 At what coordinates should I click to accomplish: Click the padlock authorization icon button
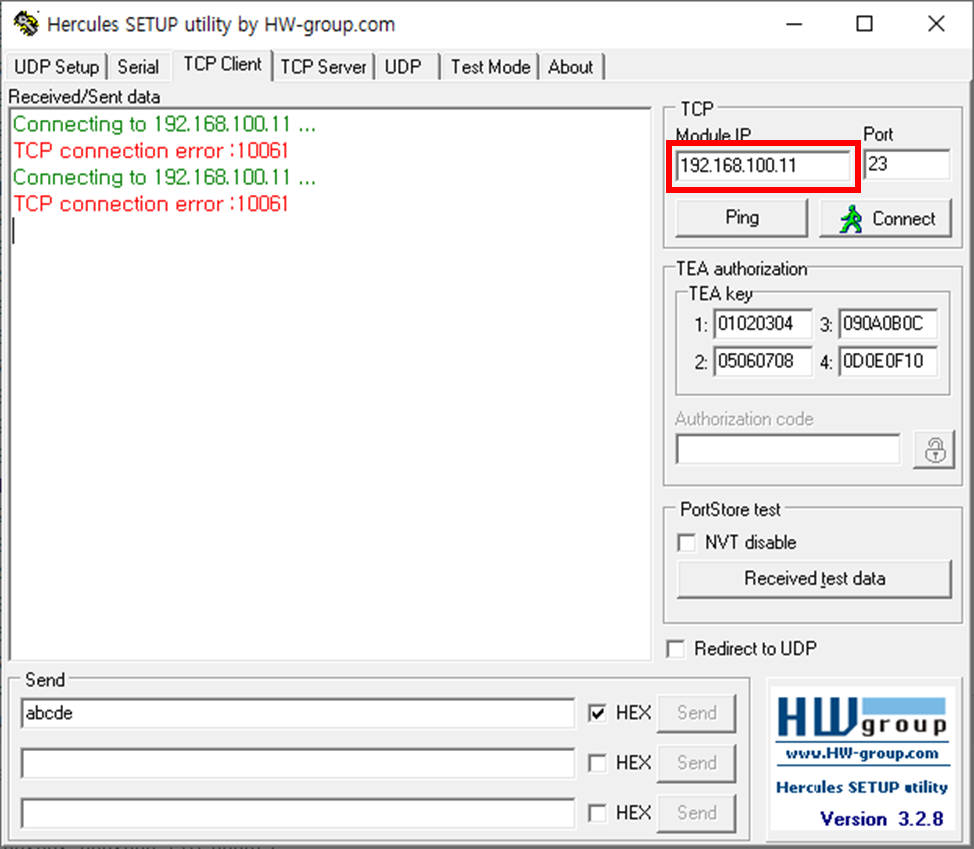click(934, 450)
